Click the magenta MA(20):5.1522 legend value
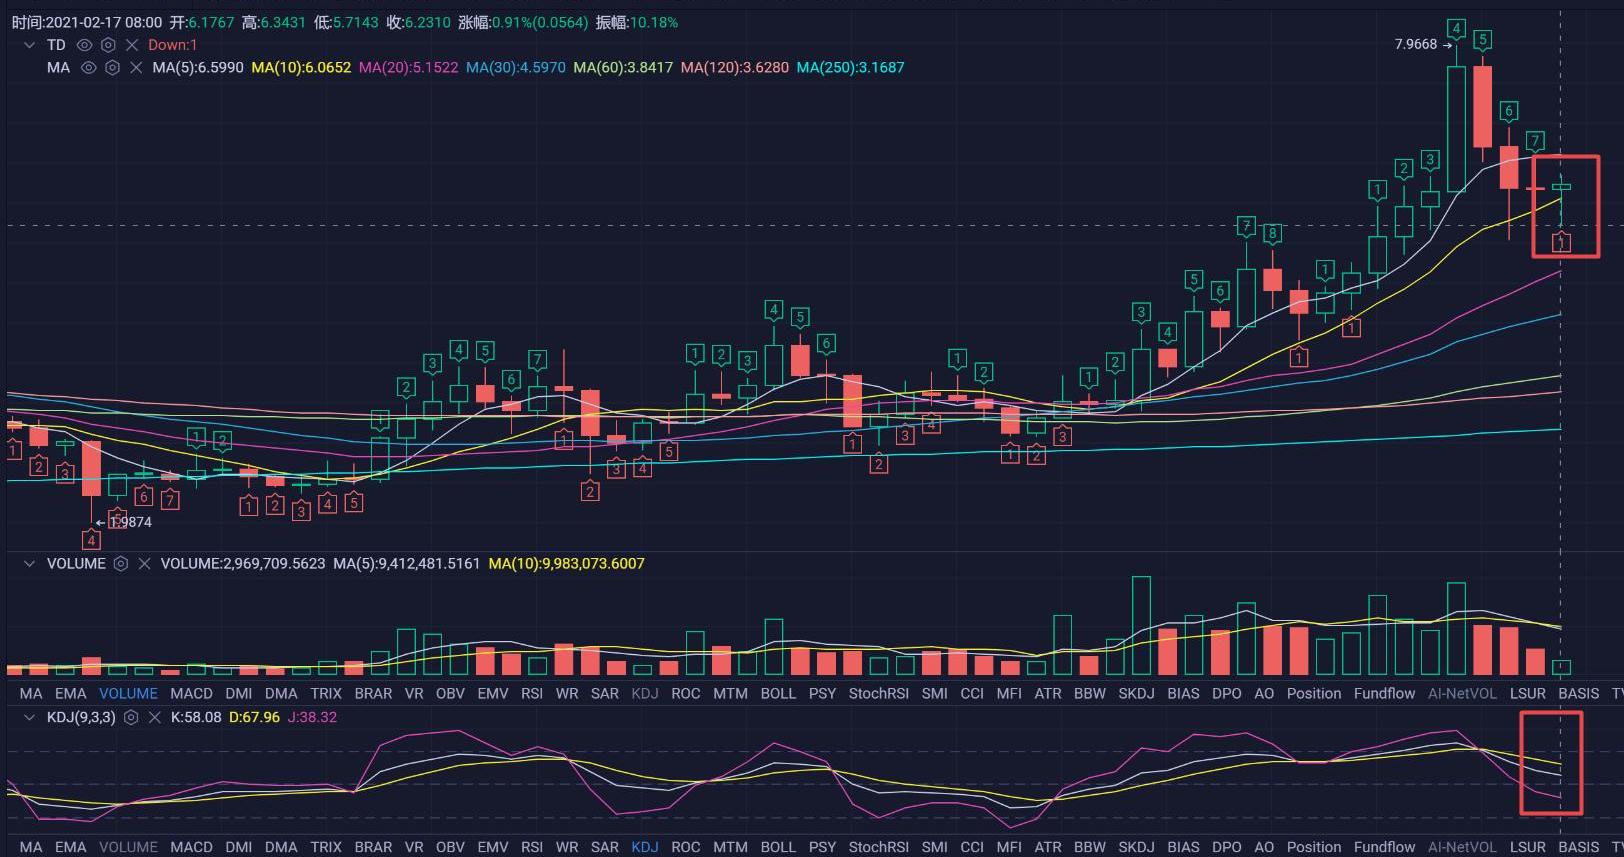1624x857 pixels. (x=408, y=68)
